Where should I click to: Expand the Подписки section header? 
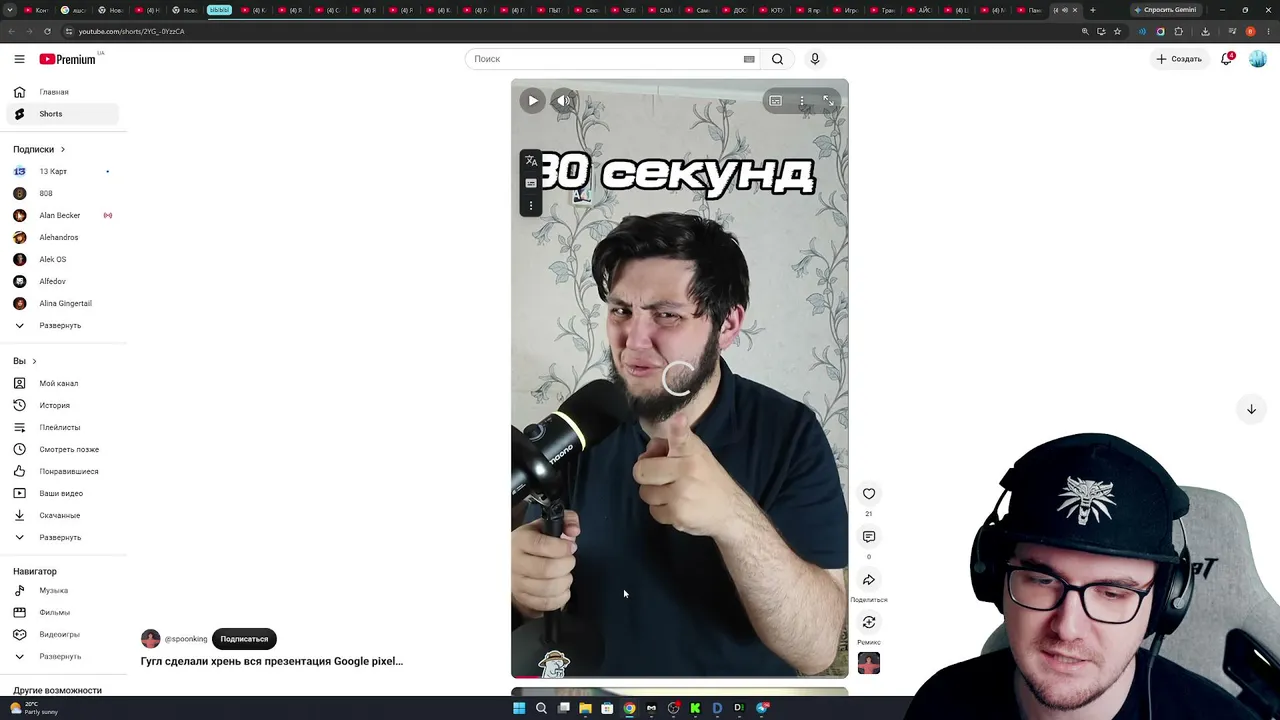coord(39,149)
